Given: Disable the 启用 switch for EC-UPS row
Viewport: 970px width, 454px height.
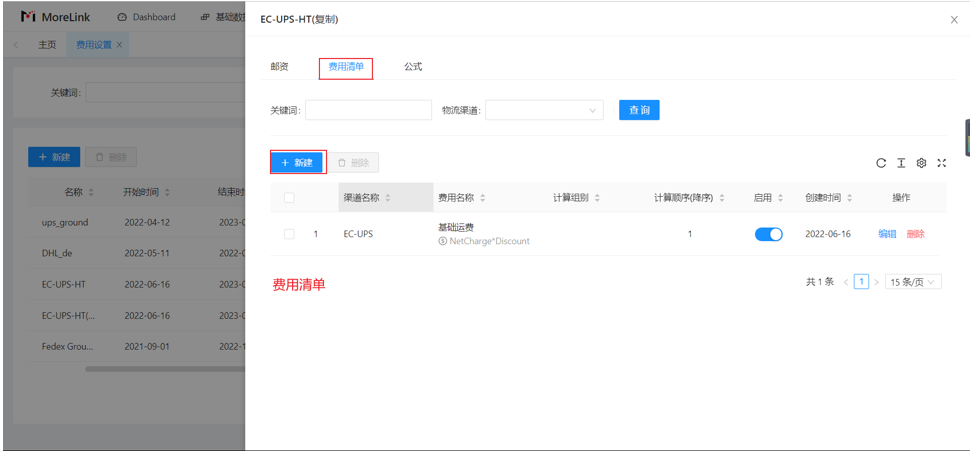Looking at the screenshot, I should (768, 234).
